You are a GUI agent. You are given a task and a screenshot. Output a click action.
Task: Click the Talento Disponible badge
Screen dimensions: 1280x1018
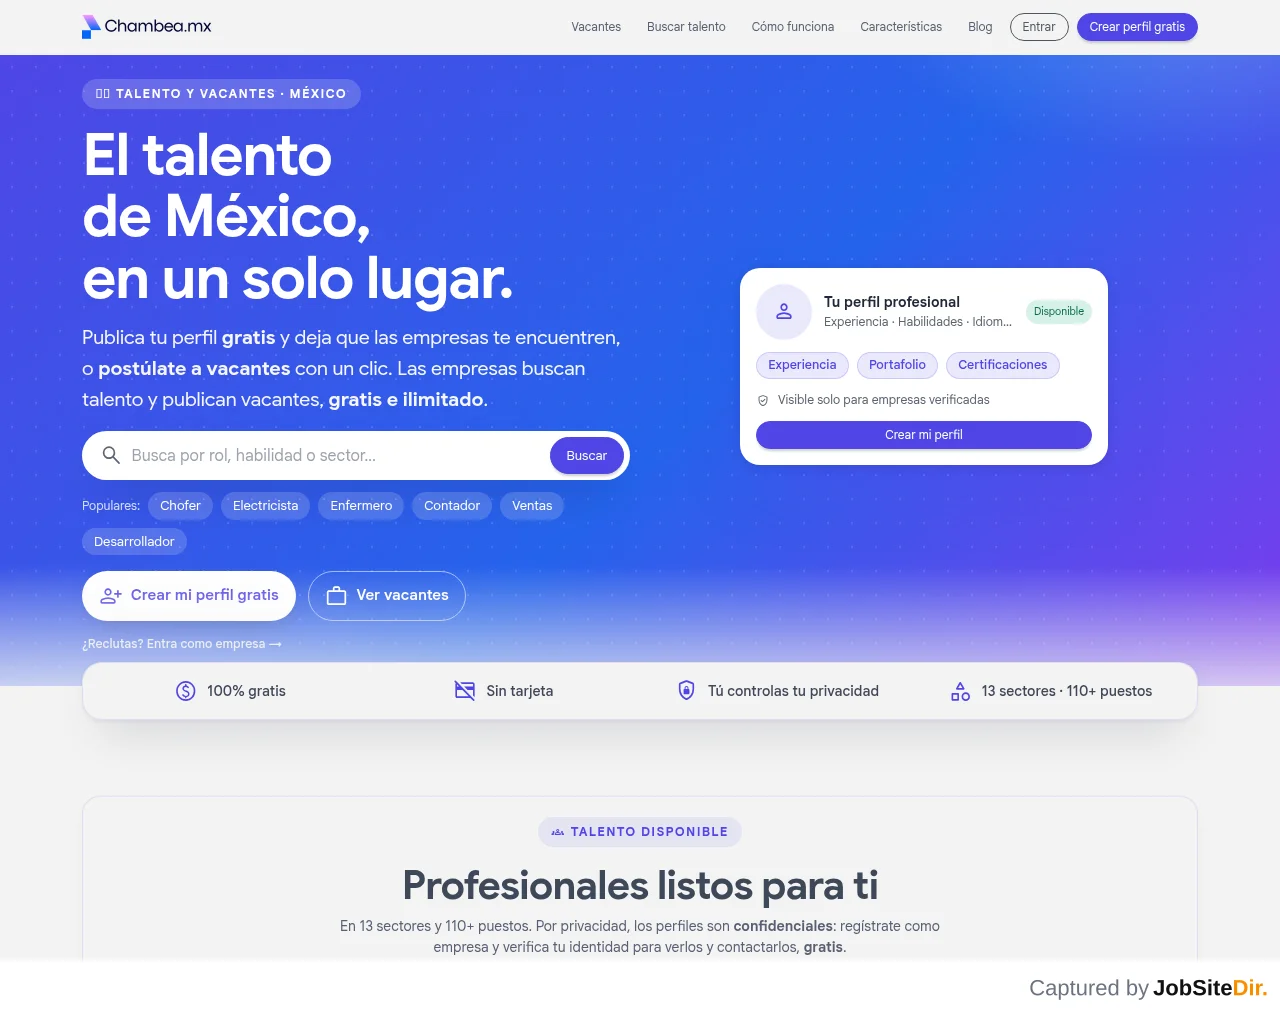640,832
